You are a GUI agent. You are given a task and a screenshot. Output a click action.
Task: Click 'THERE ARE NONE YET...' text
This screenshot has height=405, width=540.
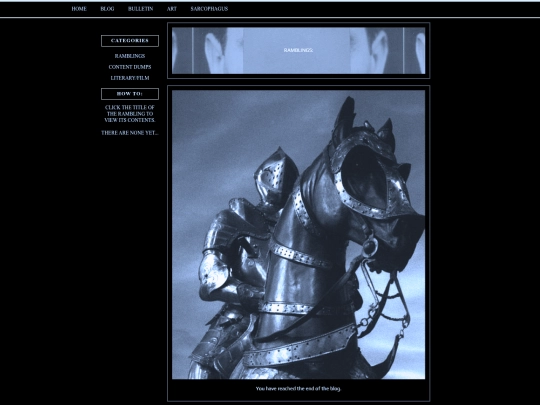click(x=130, y=133)
